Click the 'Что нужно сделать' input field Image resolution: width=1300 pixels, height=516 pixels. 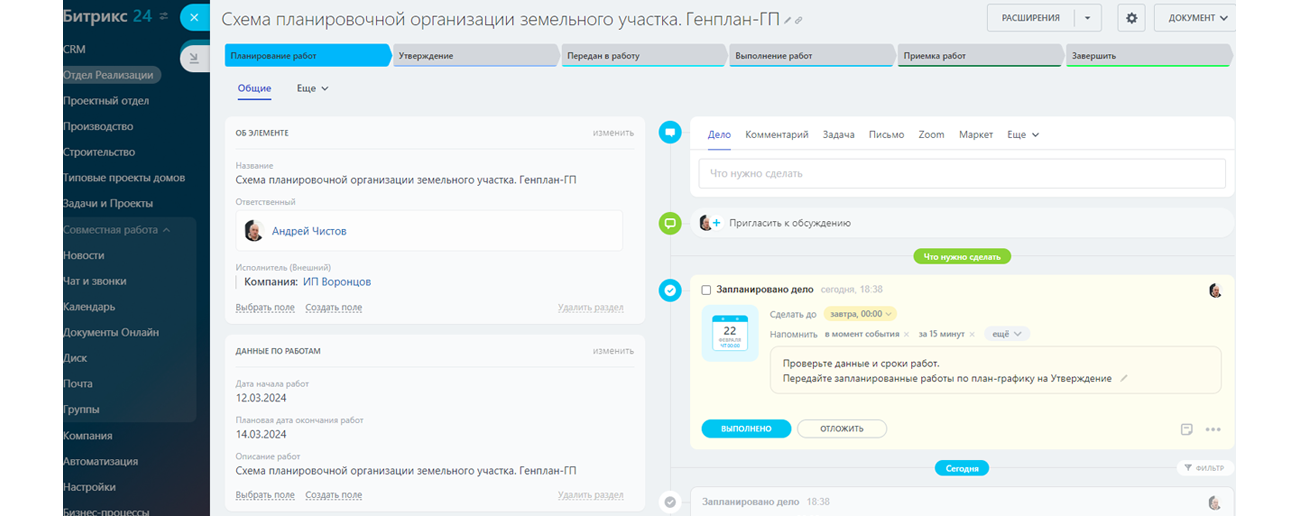pos(961,173)
